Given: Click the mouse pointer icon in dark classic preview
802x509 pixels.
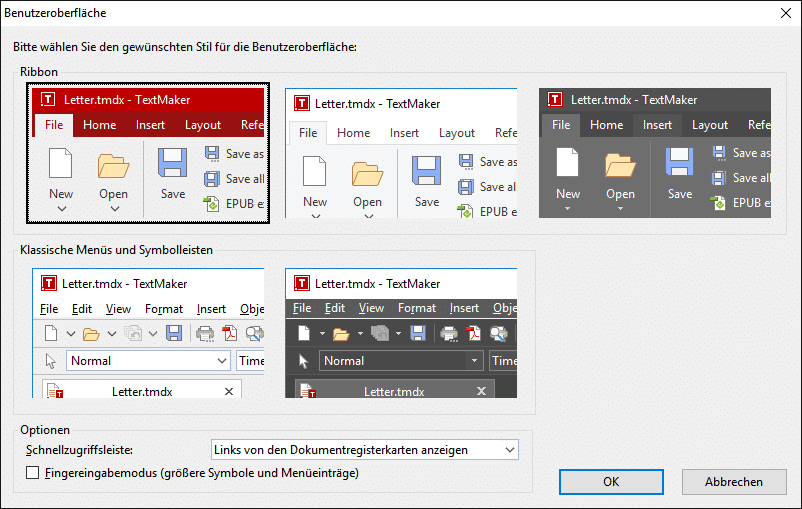Looking at the screenshot, I should (x=303, y=361).
